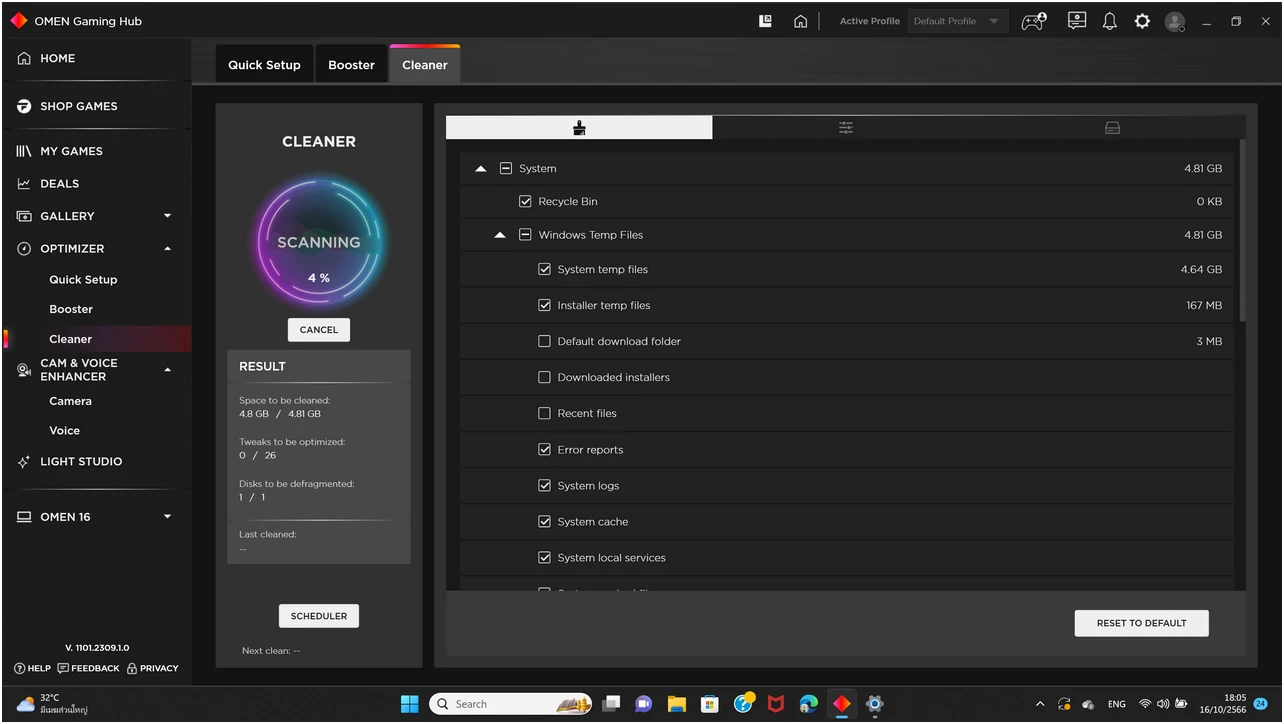Uncheck Recycle Bin

(525, 202)
